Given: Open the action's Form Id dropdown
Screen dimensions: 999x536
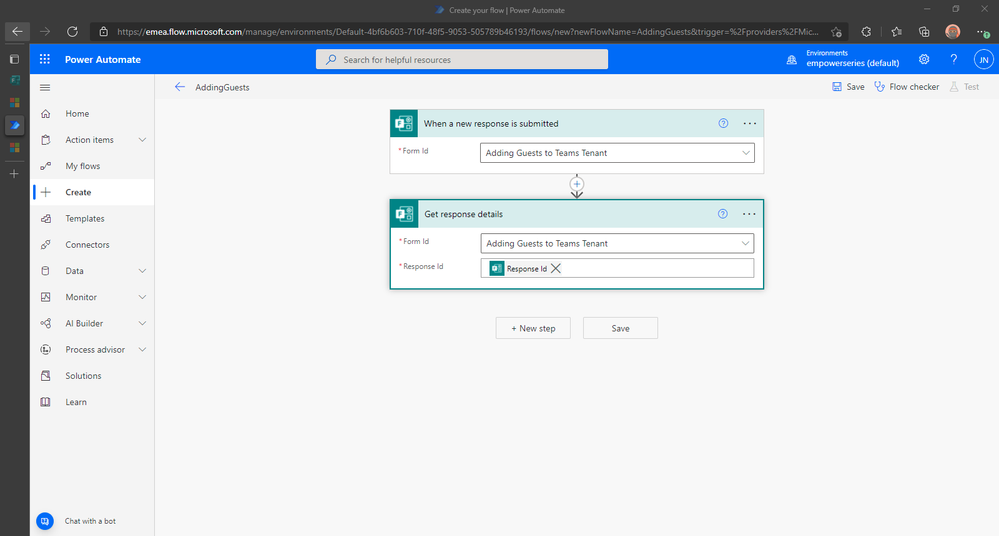Looking at the screenshot, I should pos(617,243).
